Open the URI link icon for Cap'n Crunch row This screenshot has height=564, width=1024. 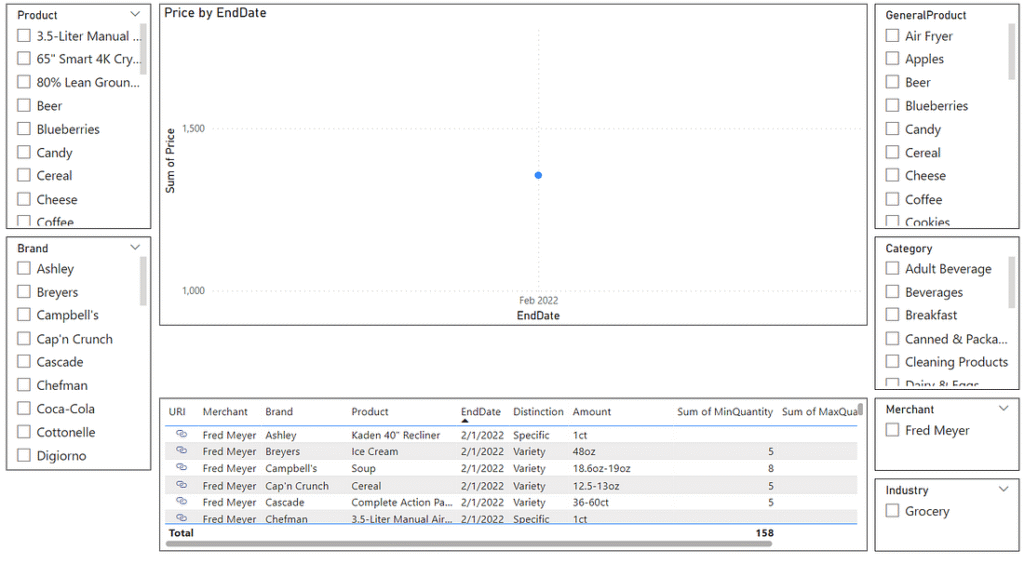[182, 485]
